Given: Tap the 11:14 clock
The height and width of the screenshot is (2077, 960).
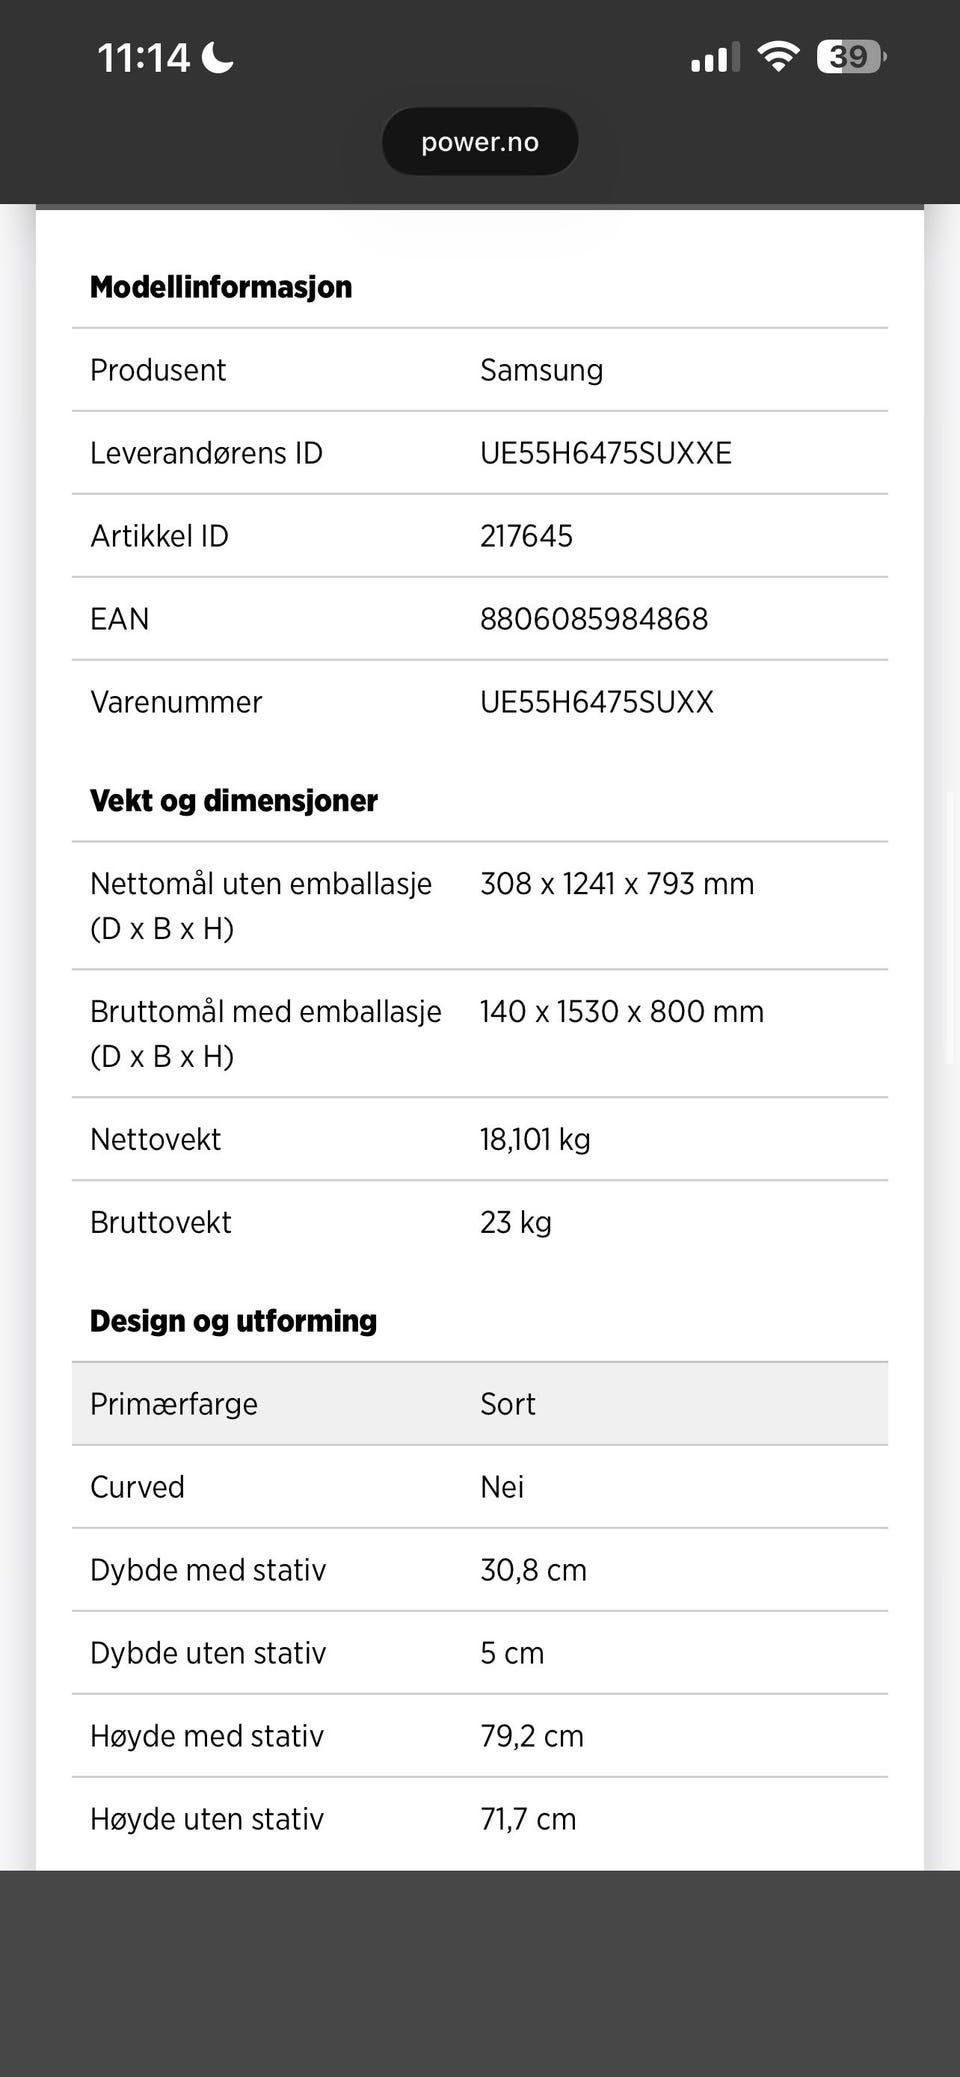Looking at the screenshot, I should (143, 57).
